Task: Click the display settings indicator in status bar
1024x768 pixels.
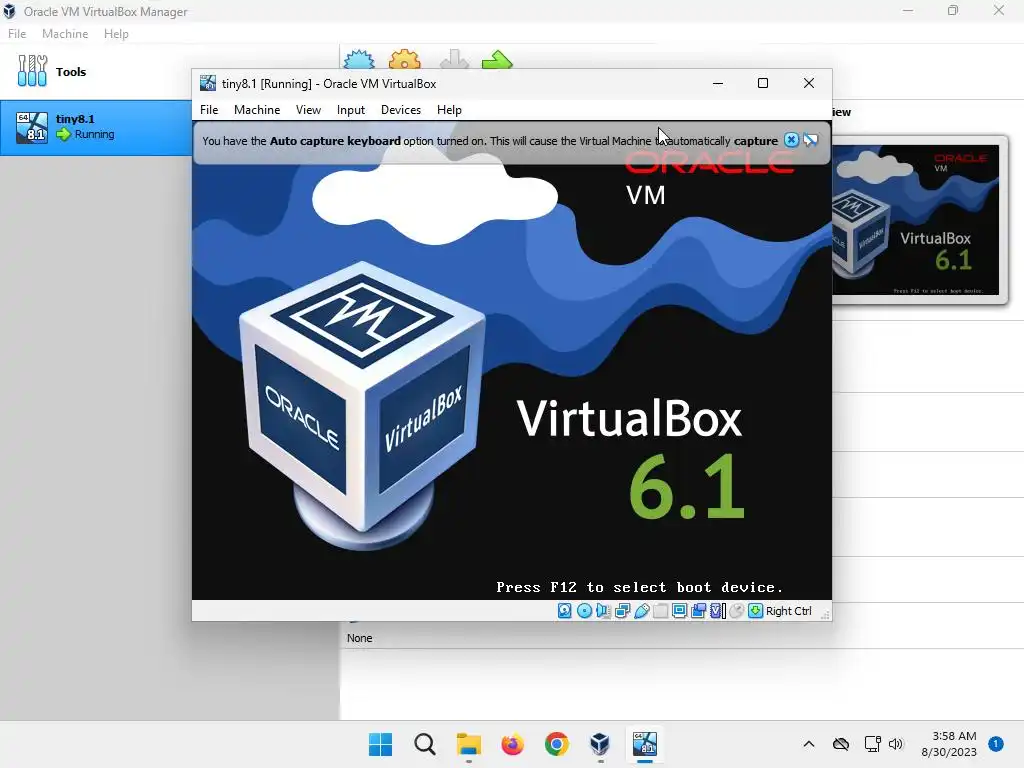Action: pyautogui.click(x=679, y=611)
